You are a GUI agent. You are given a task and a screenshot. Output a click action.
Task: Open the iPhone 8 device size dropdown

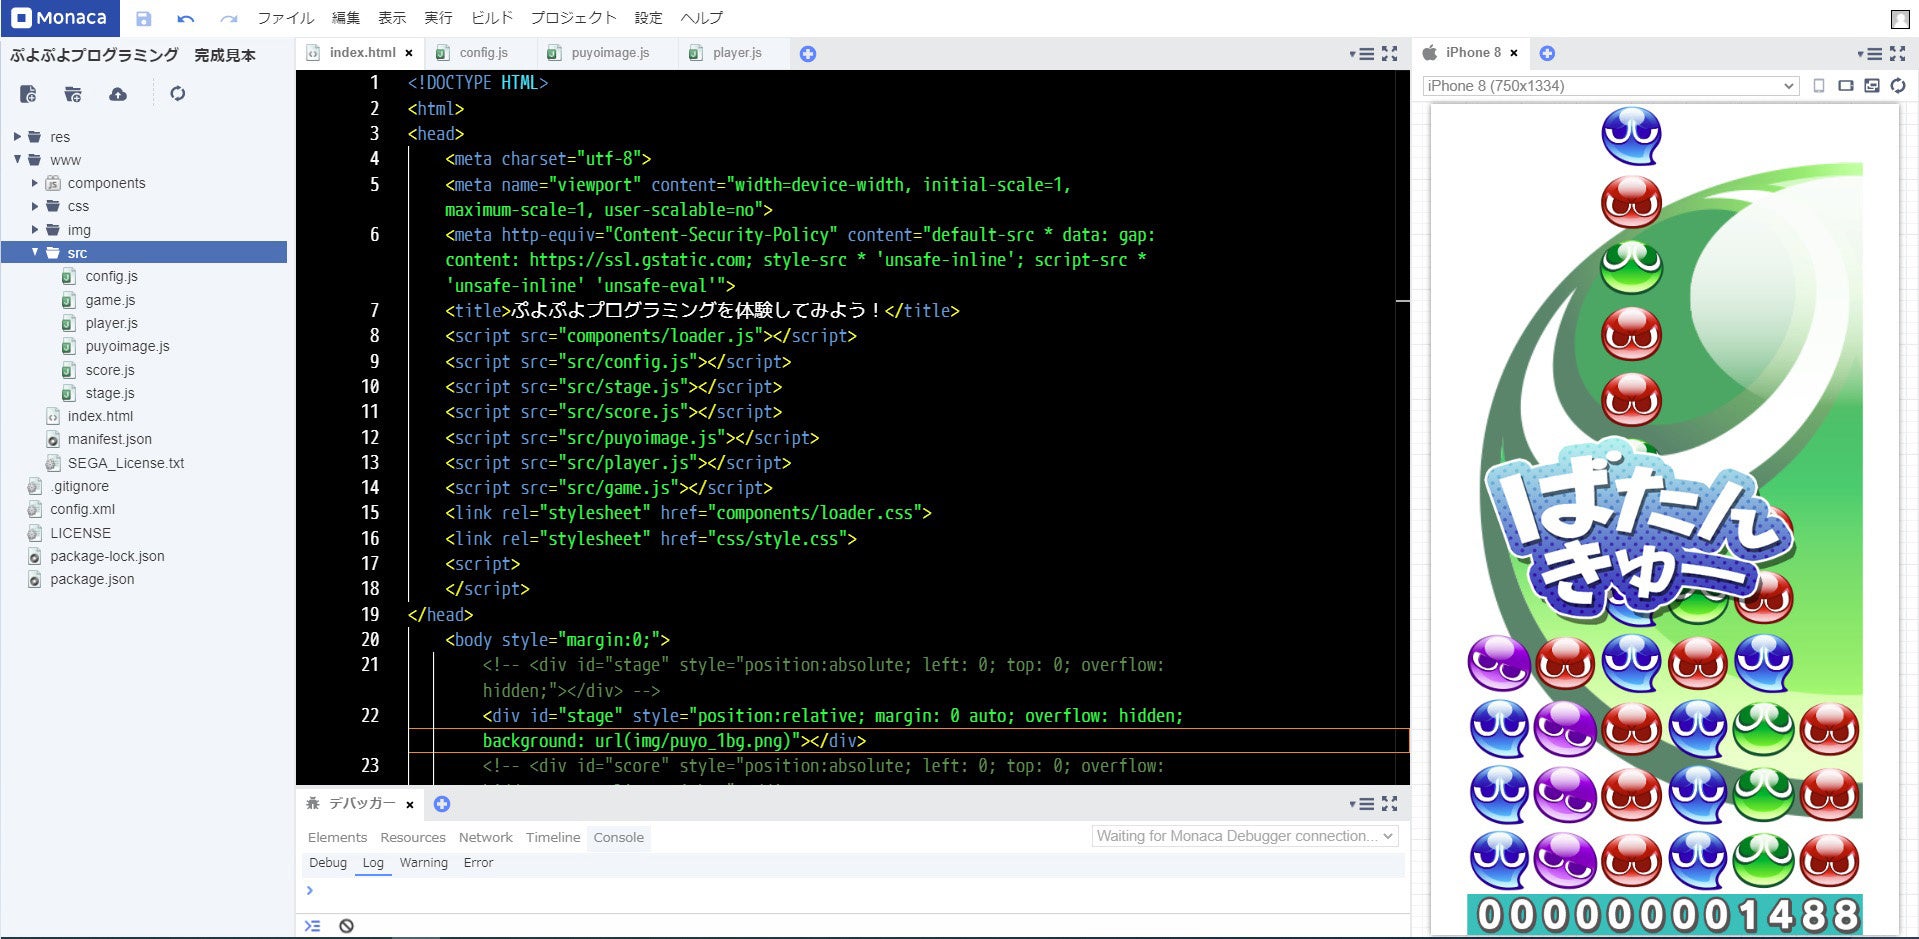(1610, 86)
